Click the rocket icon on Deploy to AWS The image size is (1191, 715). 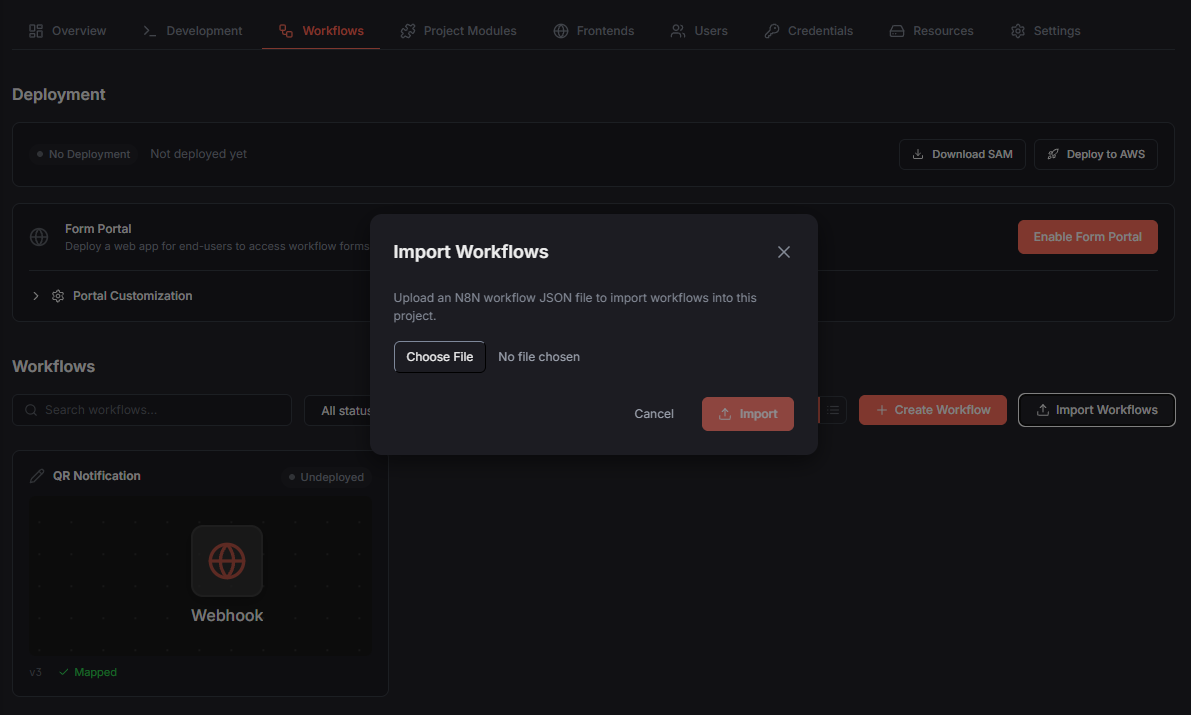click(1053, 154)
